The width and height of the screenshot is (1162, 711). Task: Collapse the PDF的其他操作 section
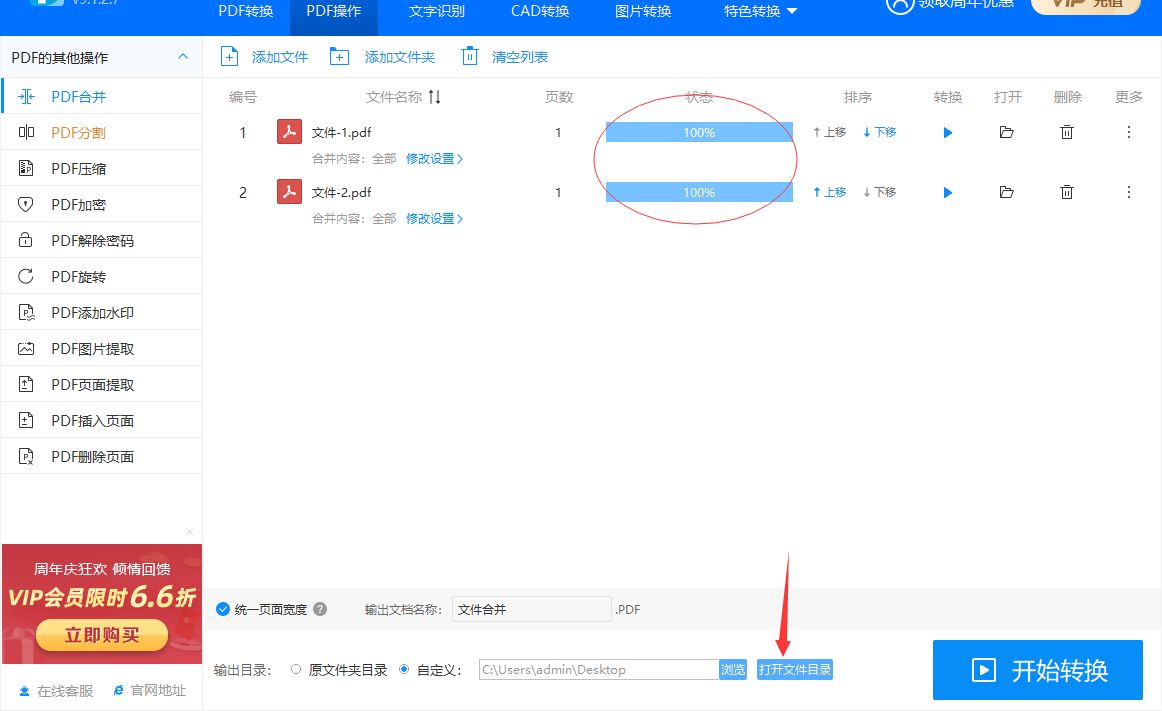point(183,57)
